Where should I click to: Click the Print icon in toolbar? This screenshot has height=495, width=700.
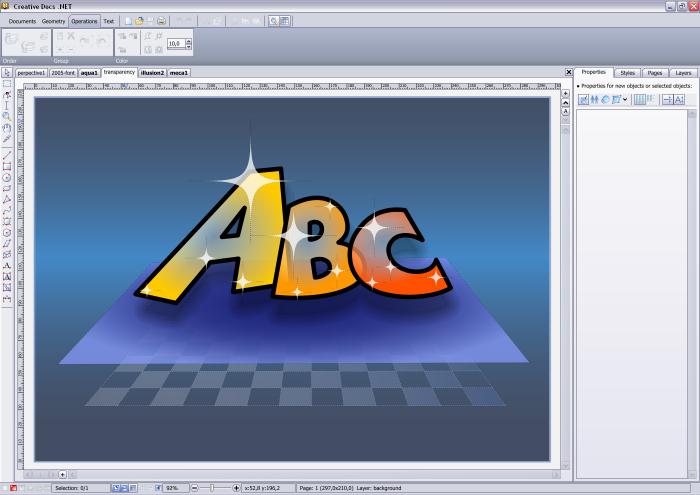point(161,20)
